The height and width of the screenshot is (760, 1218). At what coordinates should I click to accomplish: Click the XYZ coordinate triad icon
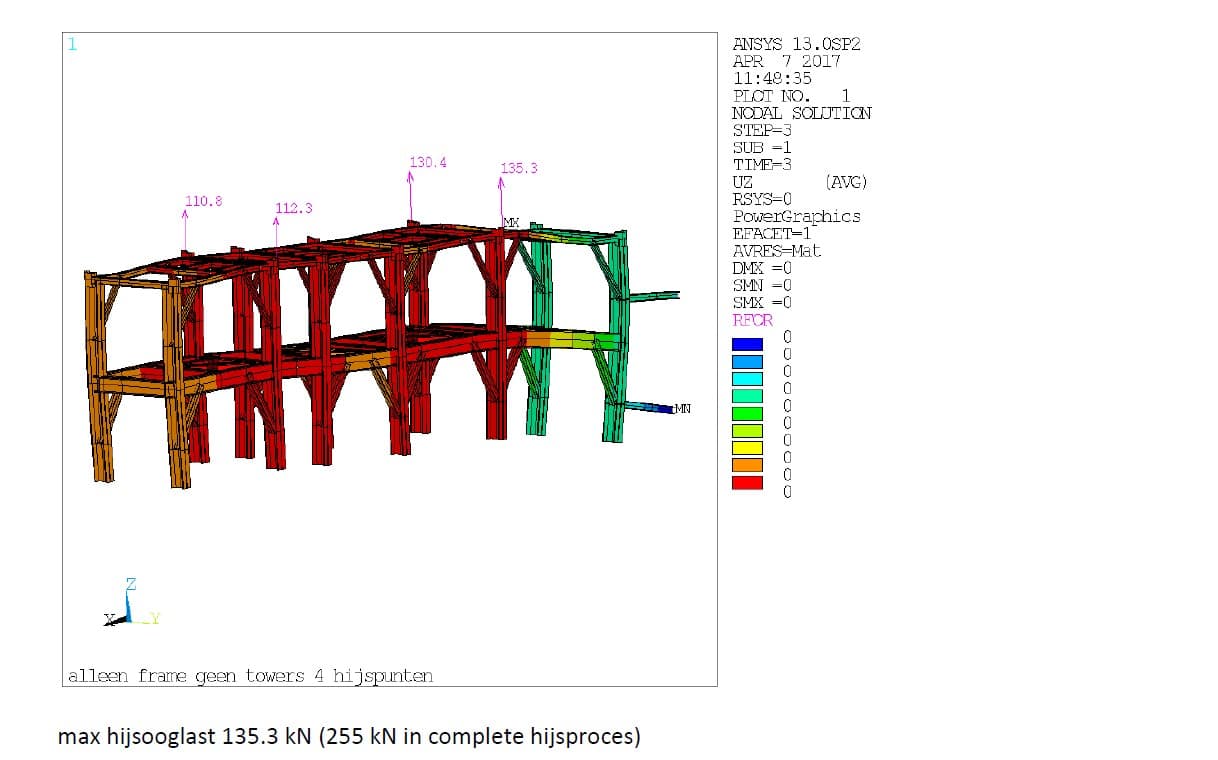pyautogui.click(x=132, y=603)
